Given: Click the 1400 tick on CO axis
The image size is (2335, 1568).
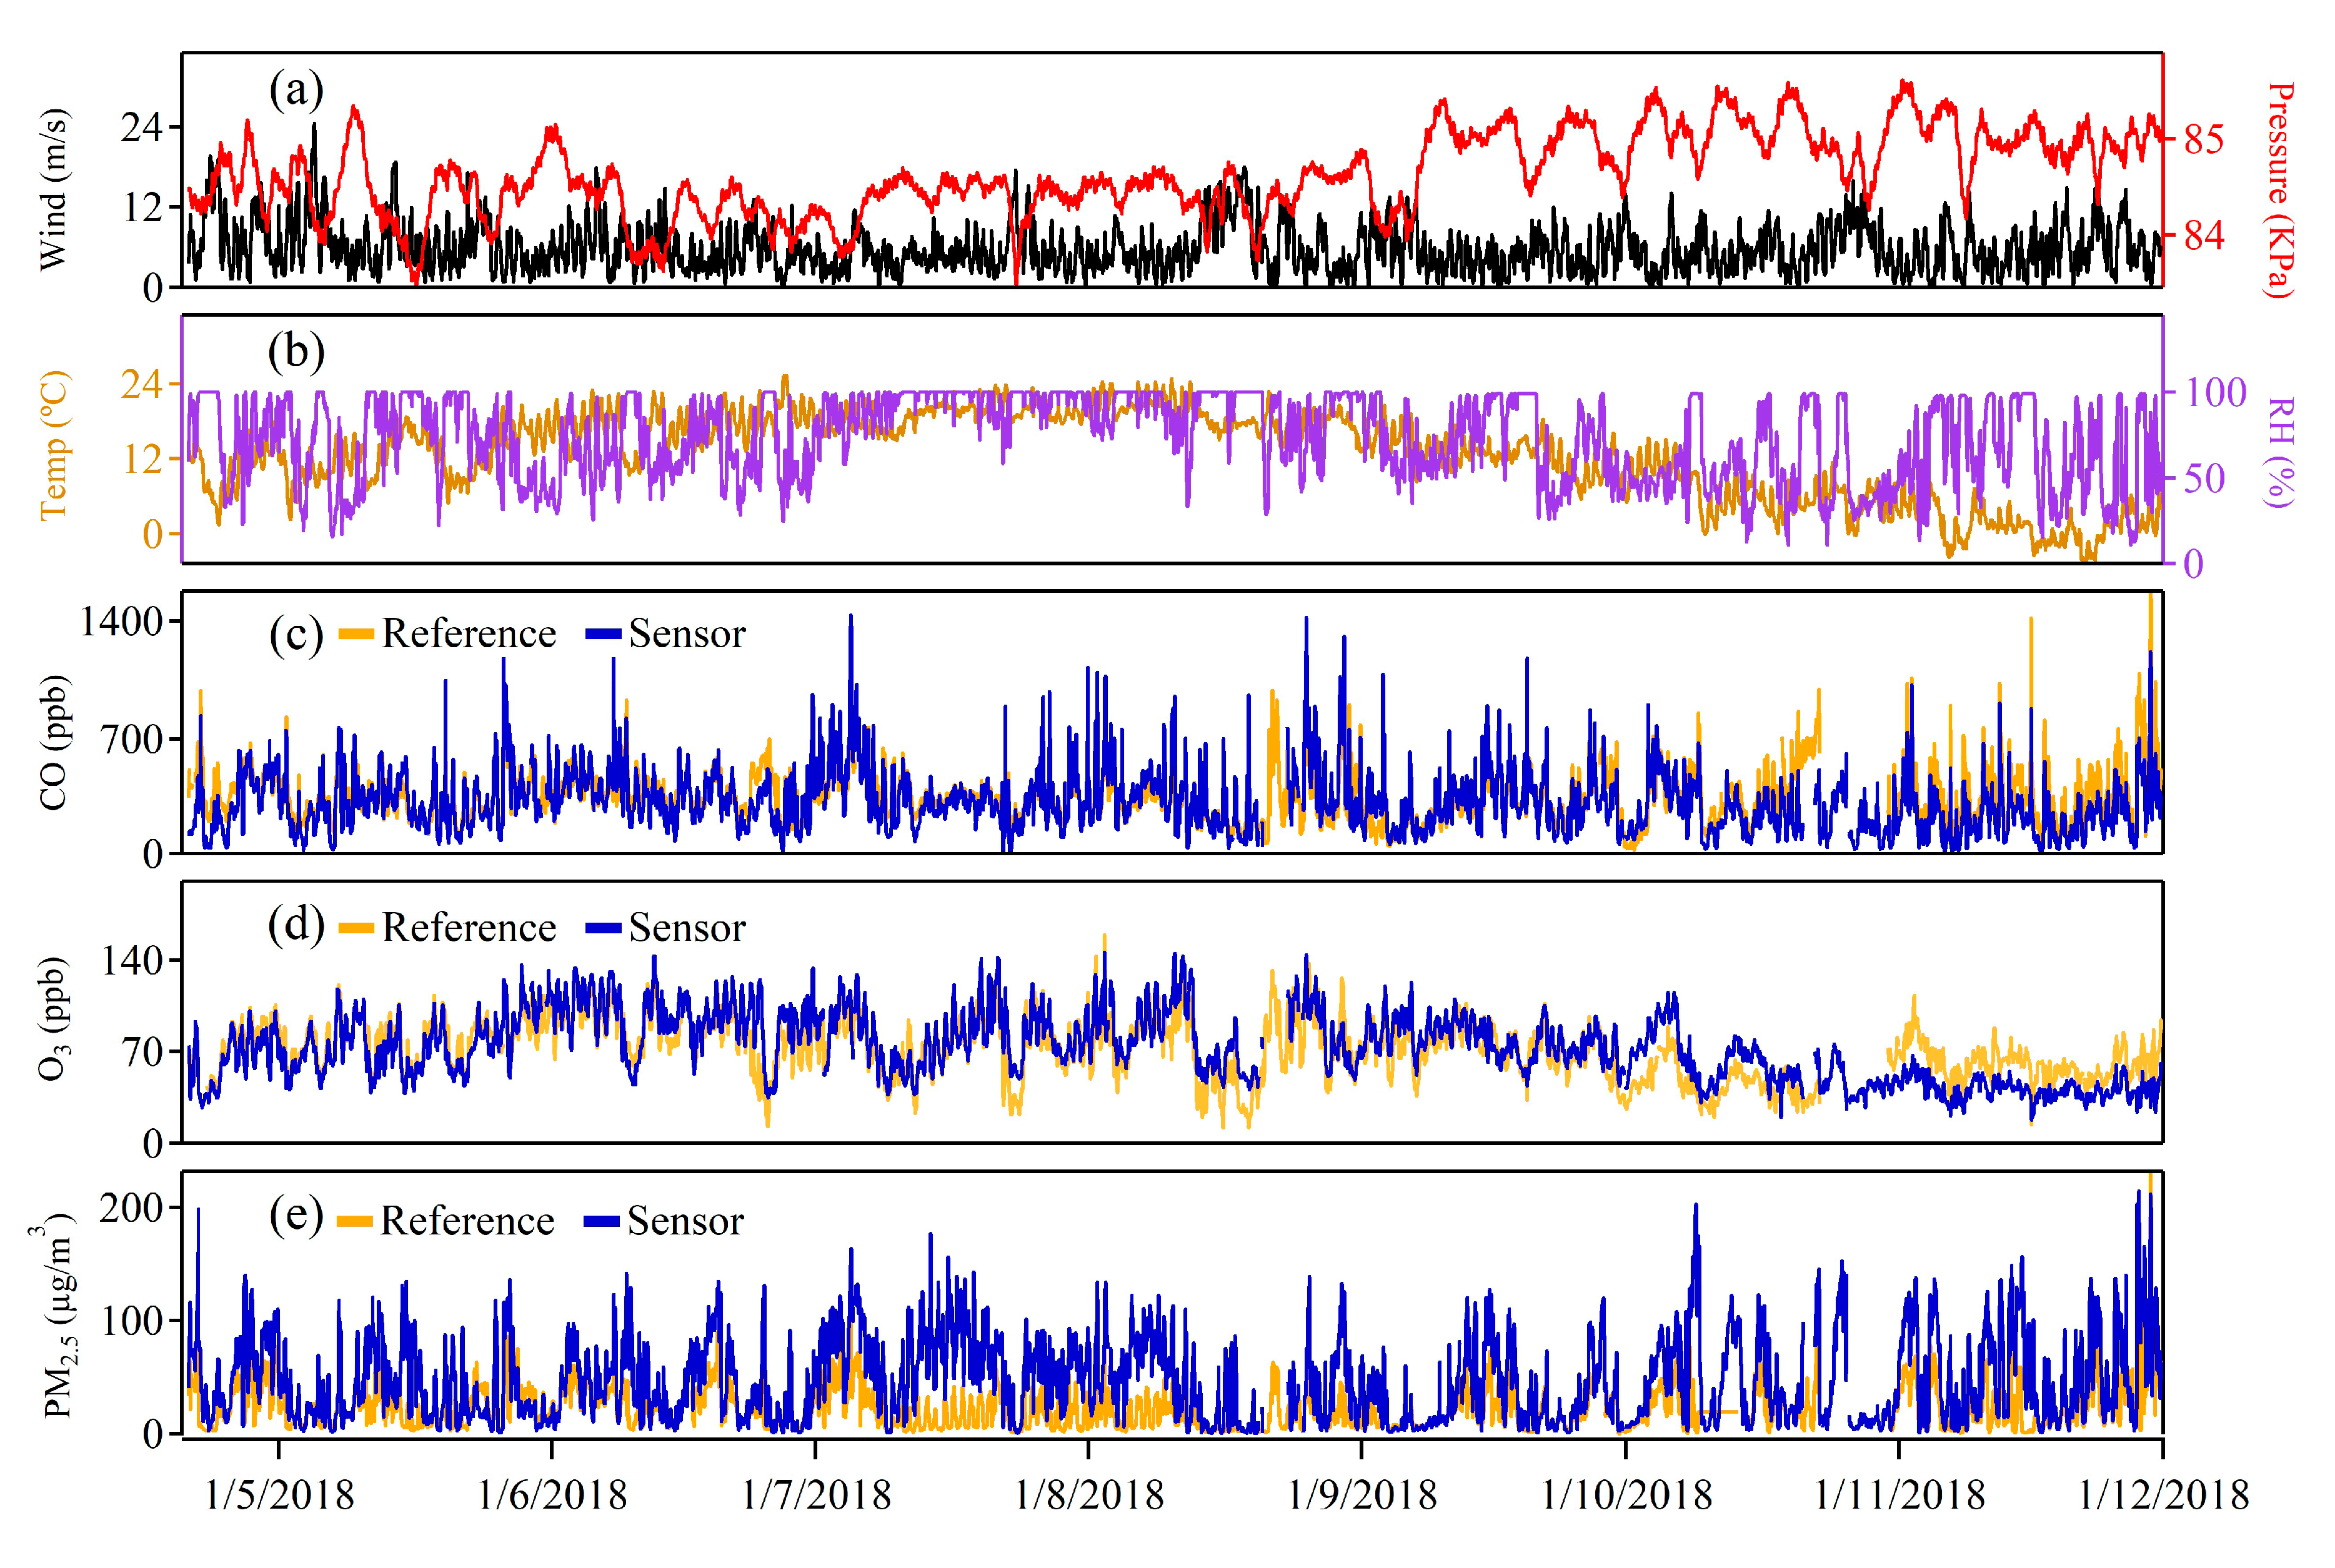Looking at the screenshot, I should (x=121, y=622).
